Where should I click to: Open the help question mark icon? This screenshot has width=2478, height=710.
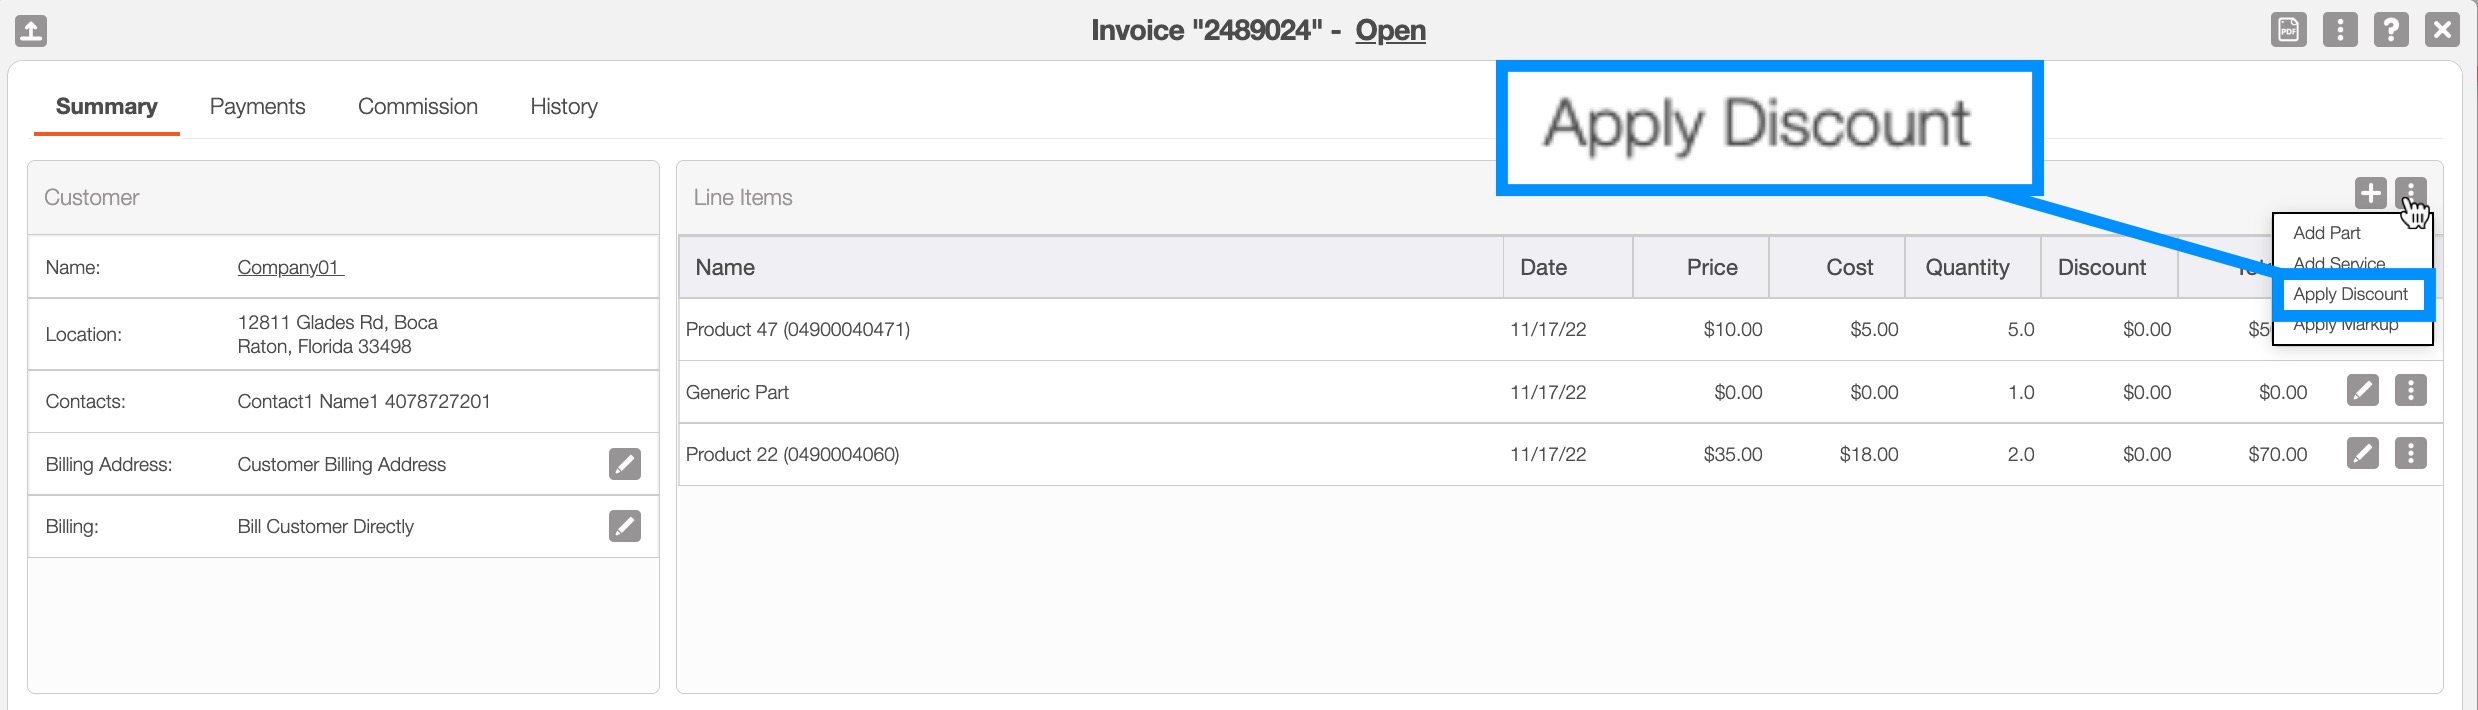pyautogui.click(x=2391, y=30)
